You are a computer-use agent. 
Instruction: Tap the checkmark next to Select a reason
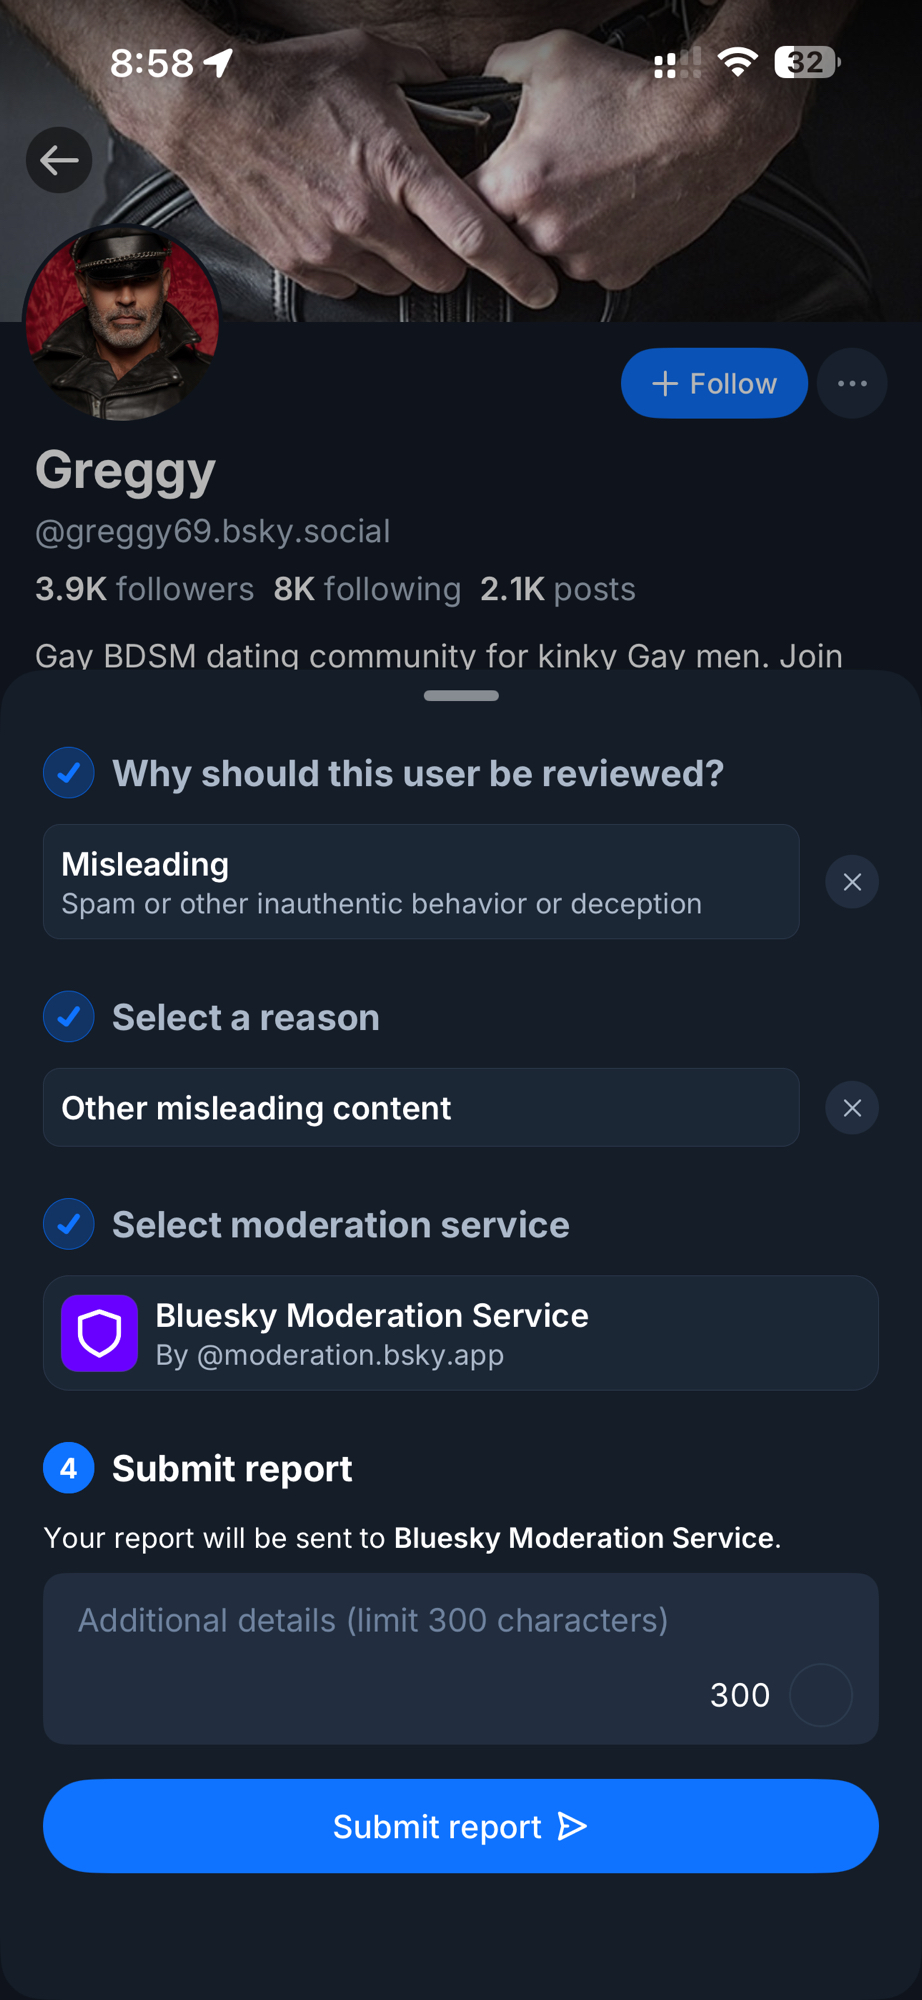[x=69, y=1017]
